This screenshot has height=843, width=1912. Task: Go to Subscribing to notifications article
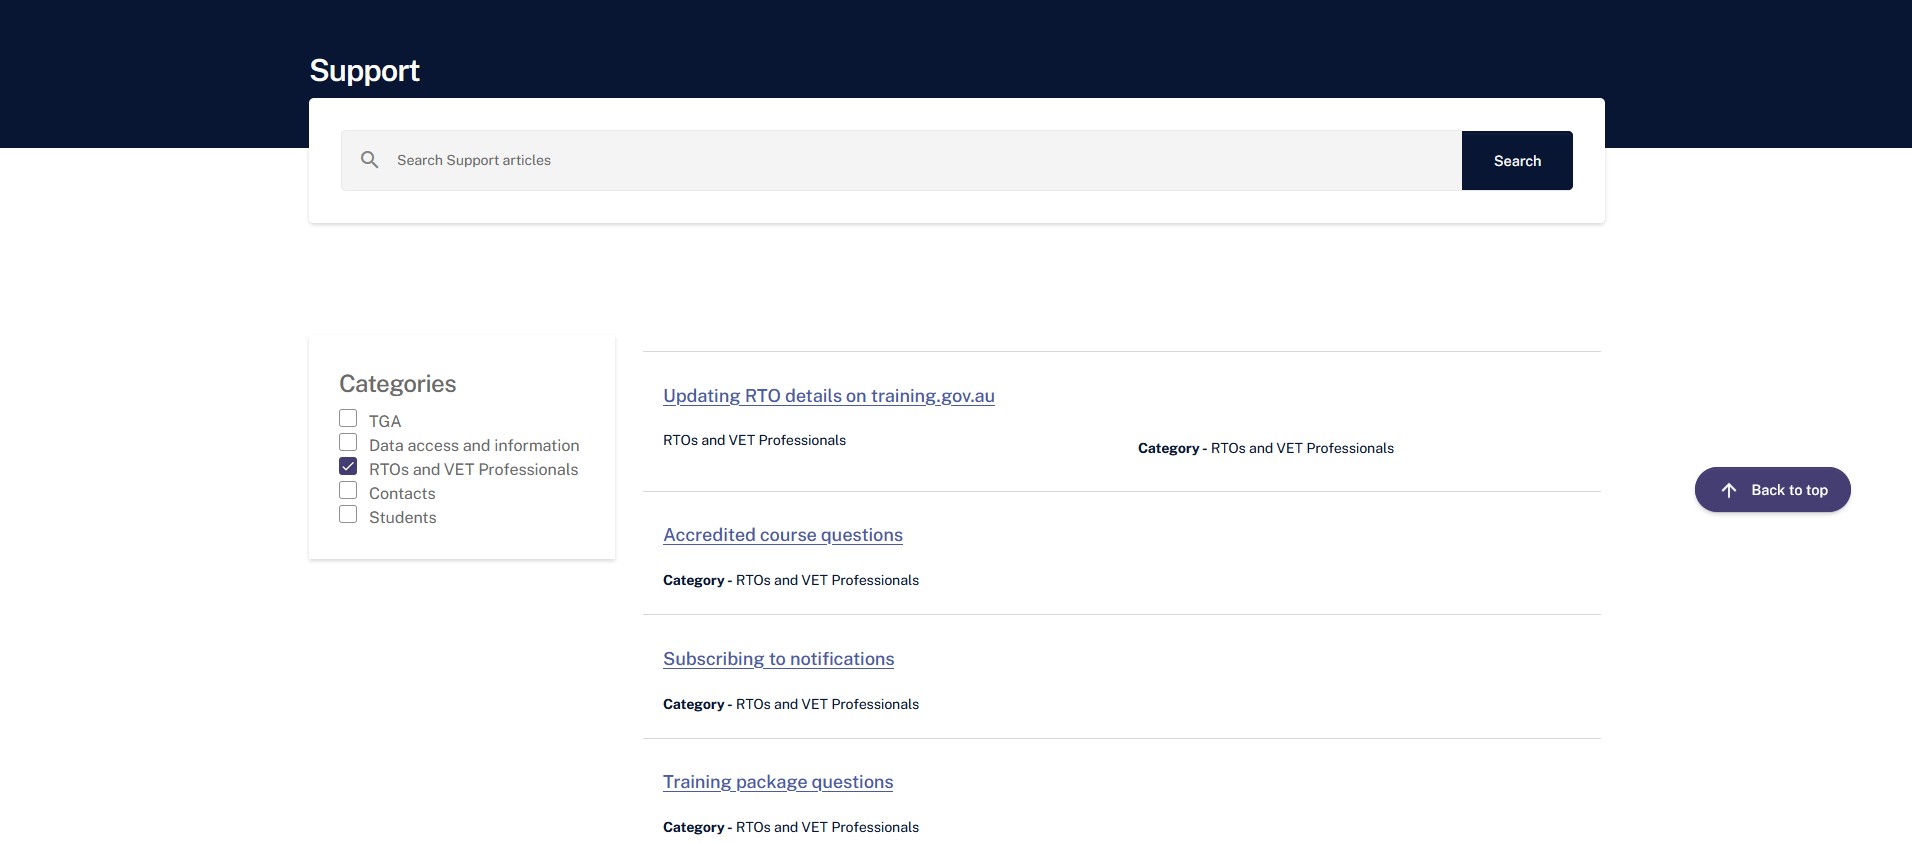click(x=778, y=659)
